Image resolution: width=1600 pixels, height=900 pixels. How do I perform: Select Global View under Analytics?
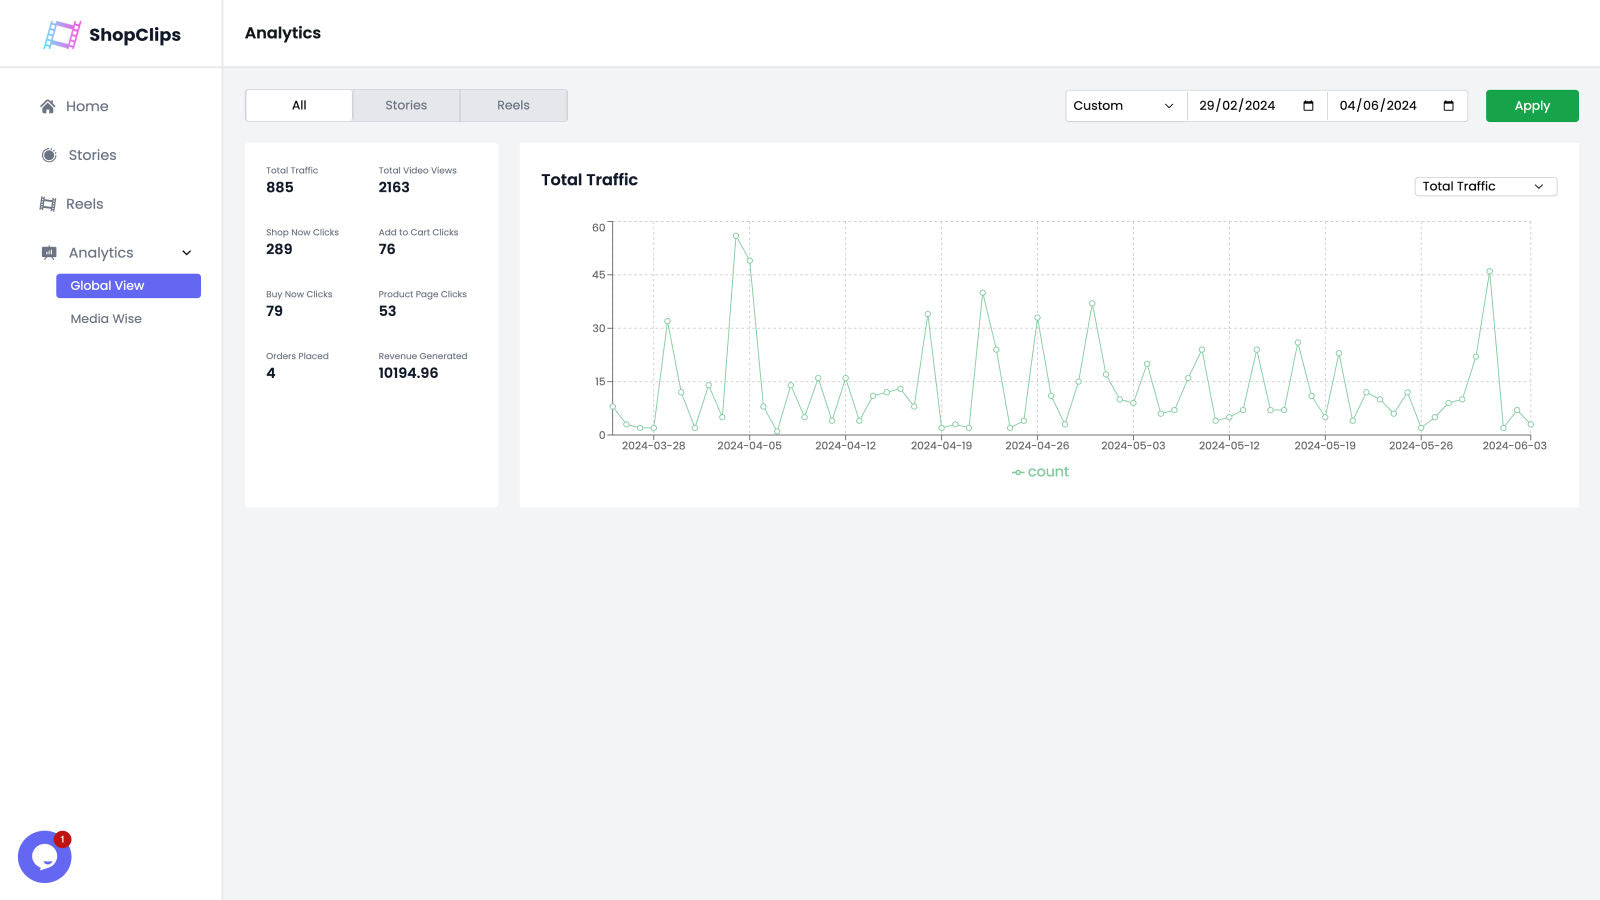[x=128, y=285]
